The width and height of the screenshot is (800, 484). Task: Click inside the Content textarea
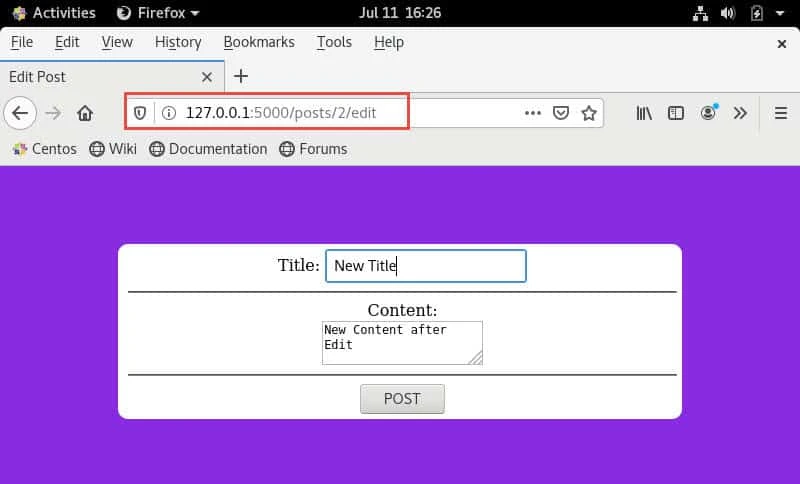[402, 343]
